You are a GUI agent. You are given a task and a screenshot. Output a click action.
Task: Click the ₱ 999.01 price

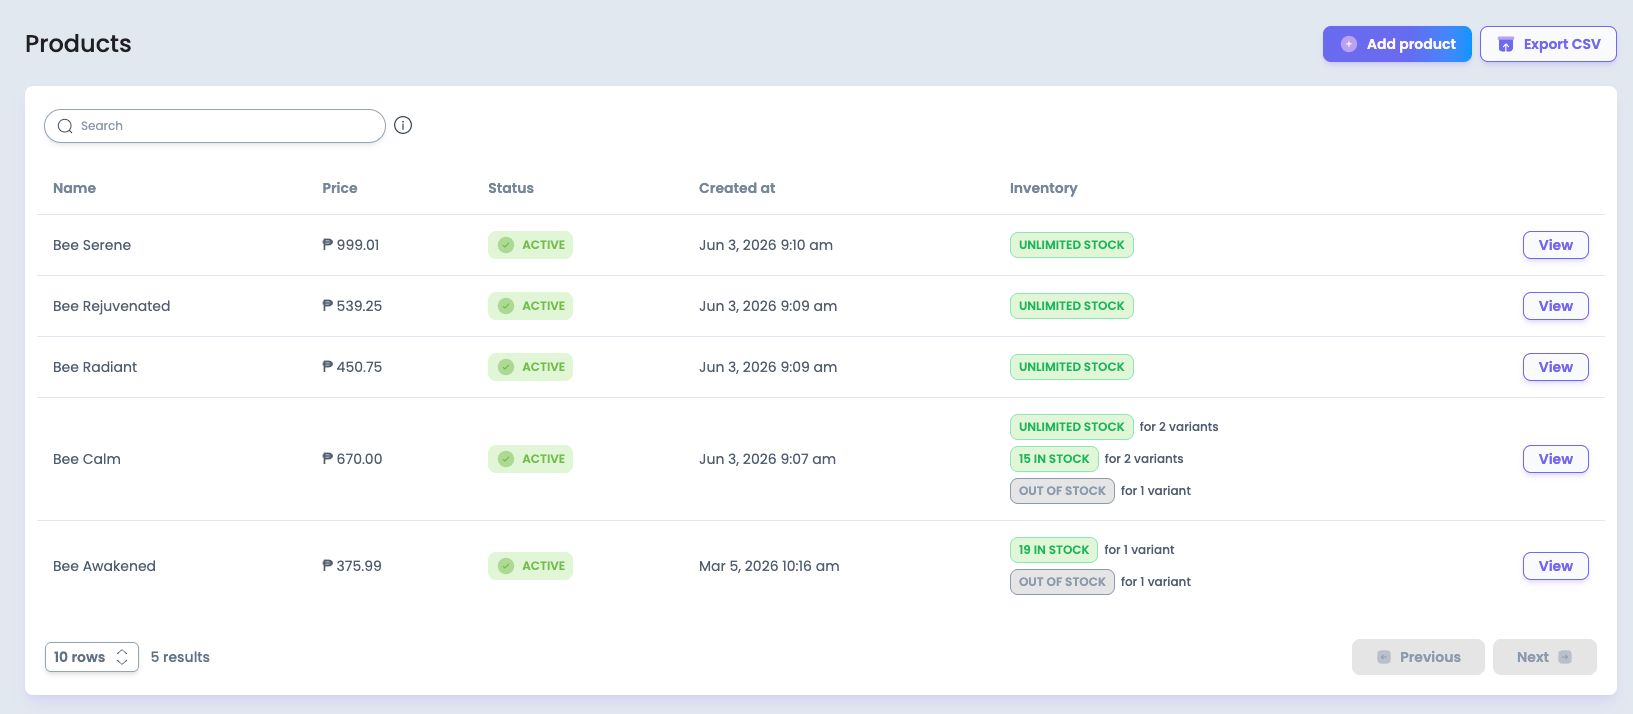351,245
